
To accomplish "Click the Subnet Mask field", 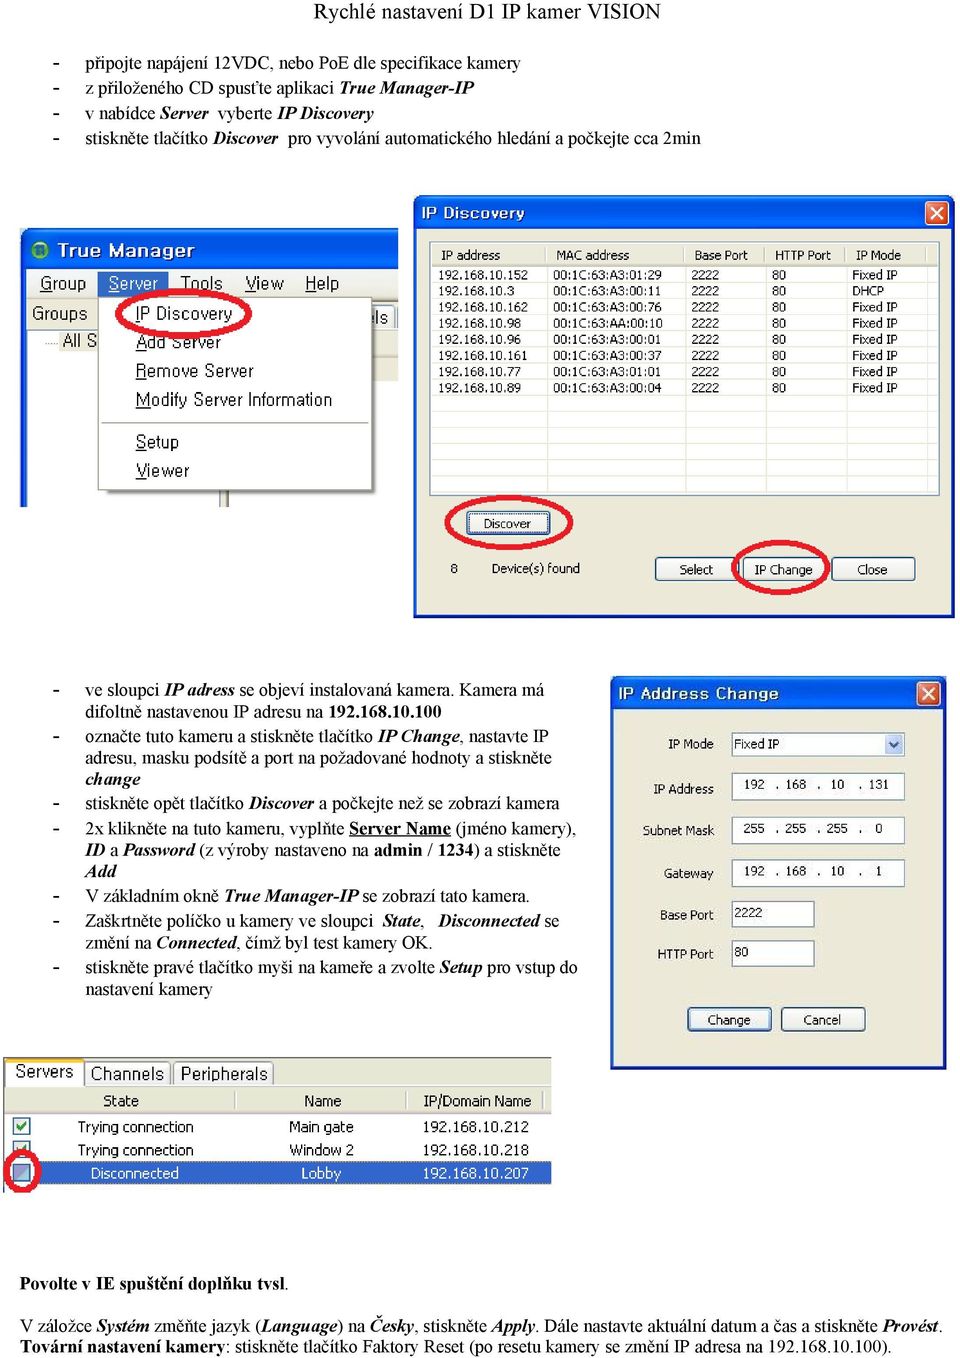I will 818,829.
